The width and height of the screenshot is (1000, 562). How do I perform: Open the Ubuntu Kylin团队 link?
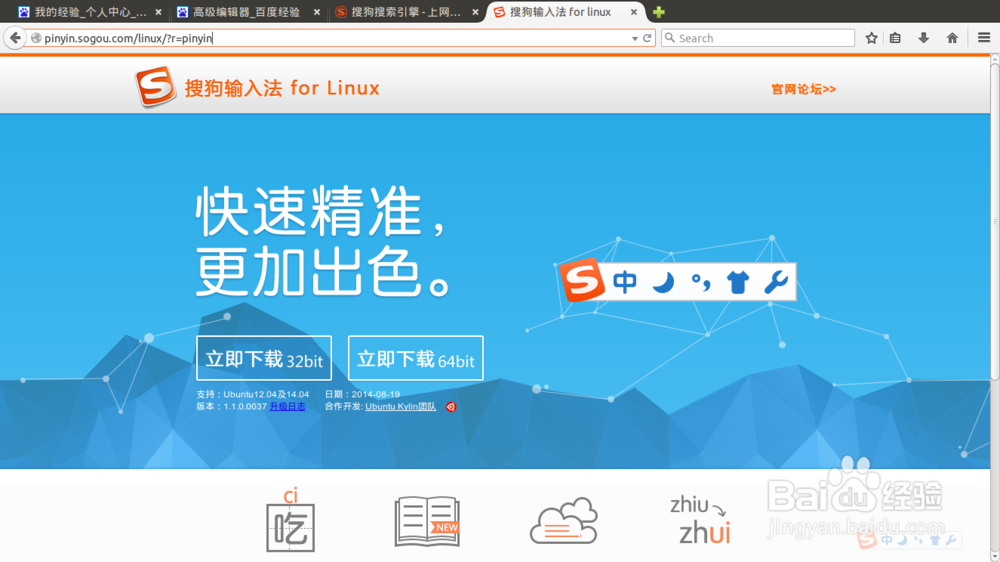click(401, 406)
